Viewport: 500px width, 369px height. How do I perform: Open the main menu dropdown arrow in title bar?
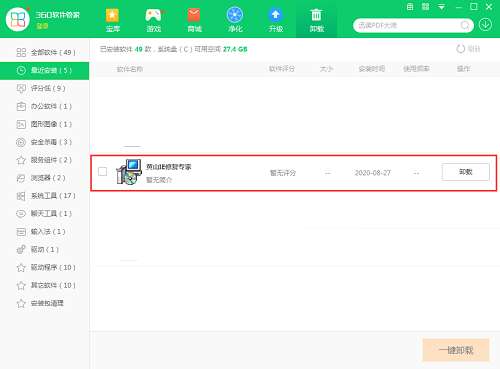point(442,7)
